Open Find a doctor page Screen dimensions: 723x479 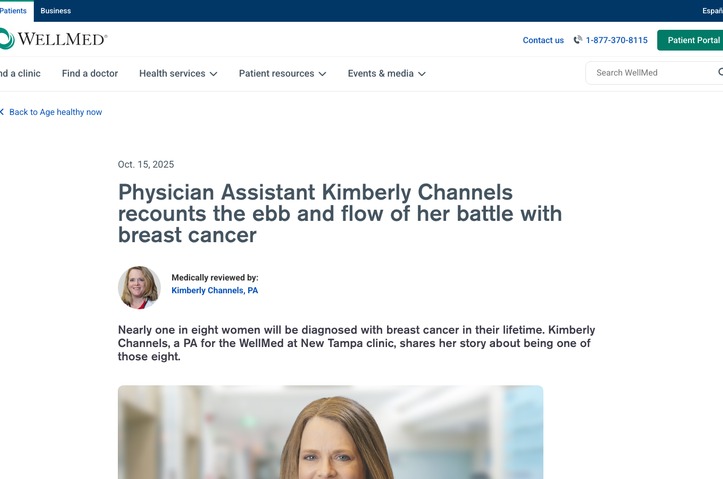pyautogui.click(x=90, y=73)
